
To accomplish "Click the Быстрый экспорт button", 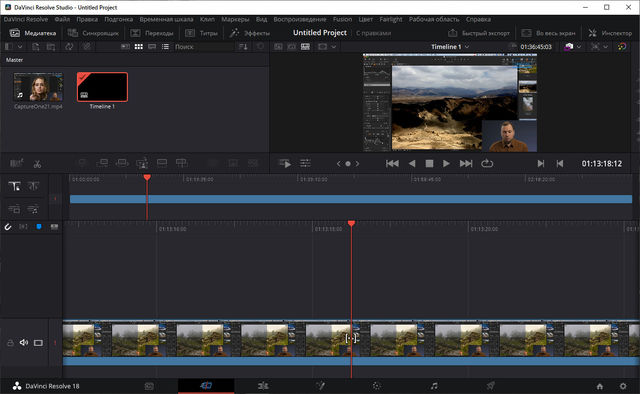I will click(x=479, y=33).
